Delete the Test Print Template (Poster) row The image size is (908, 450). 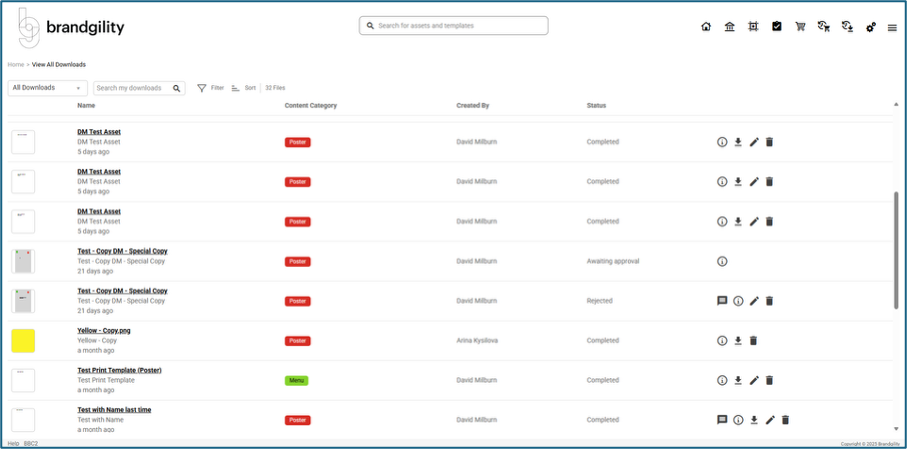pyautogui.click(x=769, y=381)
